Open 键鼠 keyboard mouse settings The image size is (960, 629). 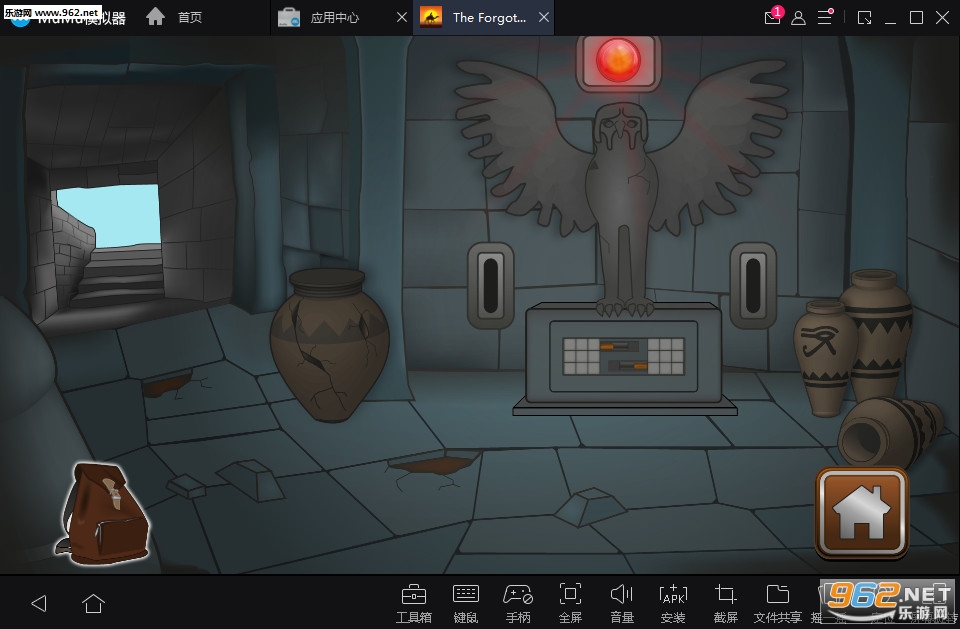tap(465, 603)
